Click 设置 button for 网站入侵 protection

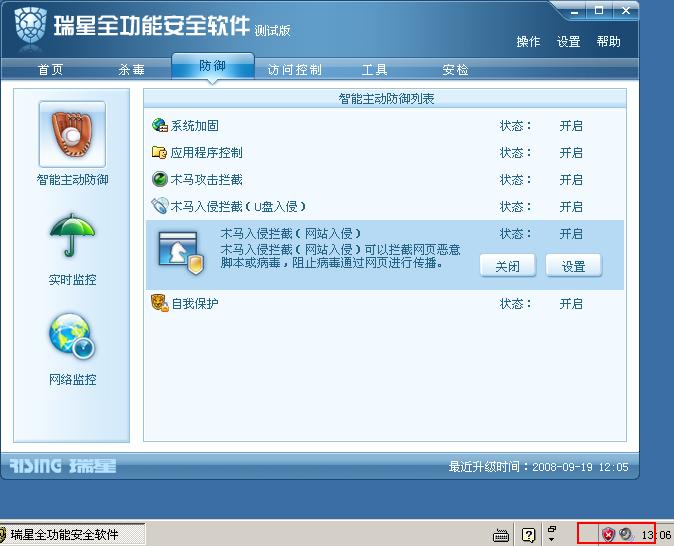click(573, 266)
